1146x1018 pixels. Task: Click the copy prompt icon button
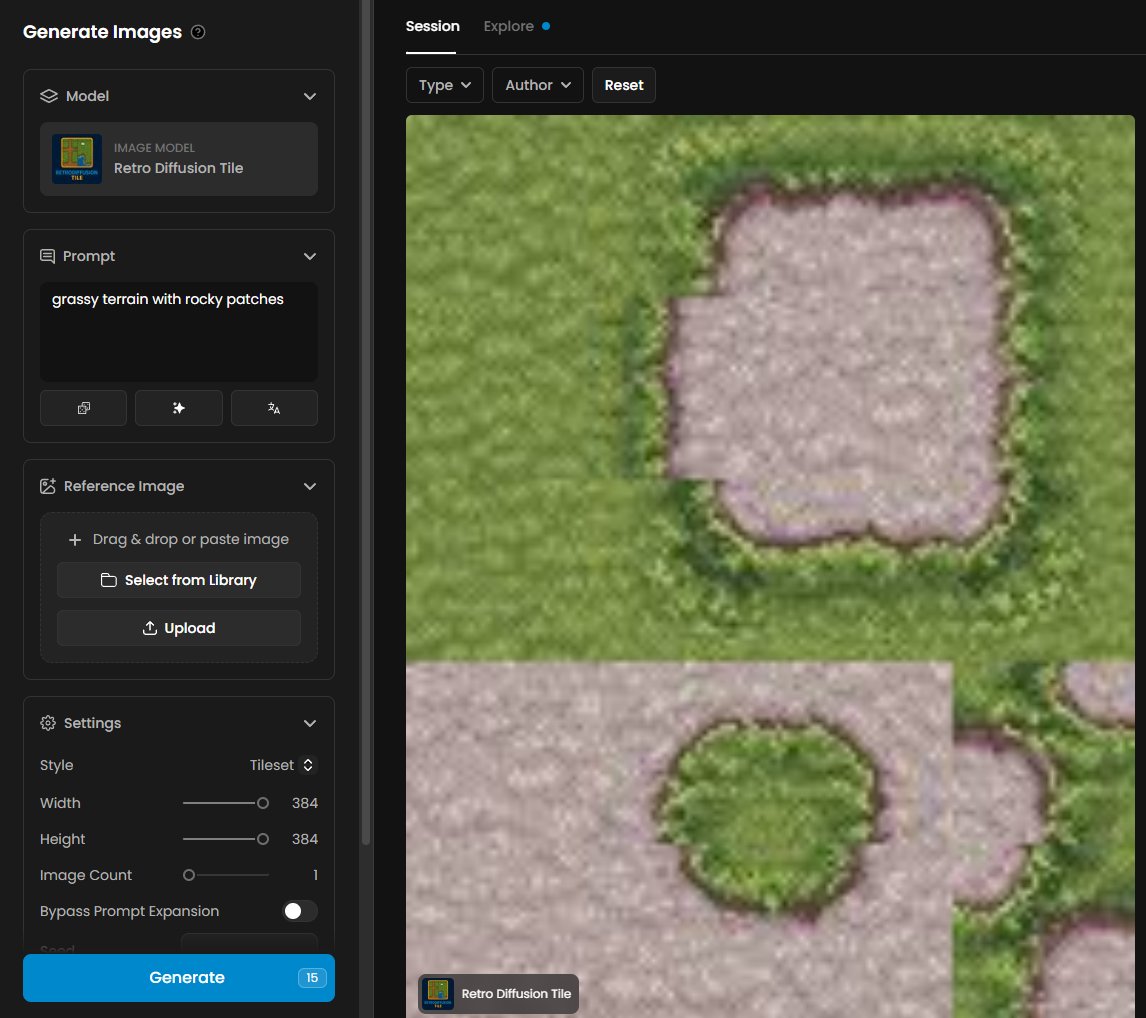coord(83,408)
